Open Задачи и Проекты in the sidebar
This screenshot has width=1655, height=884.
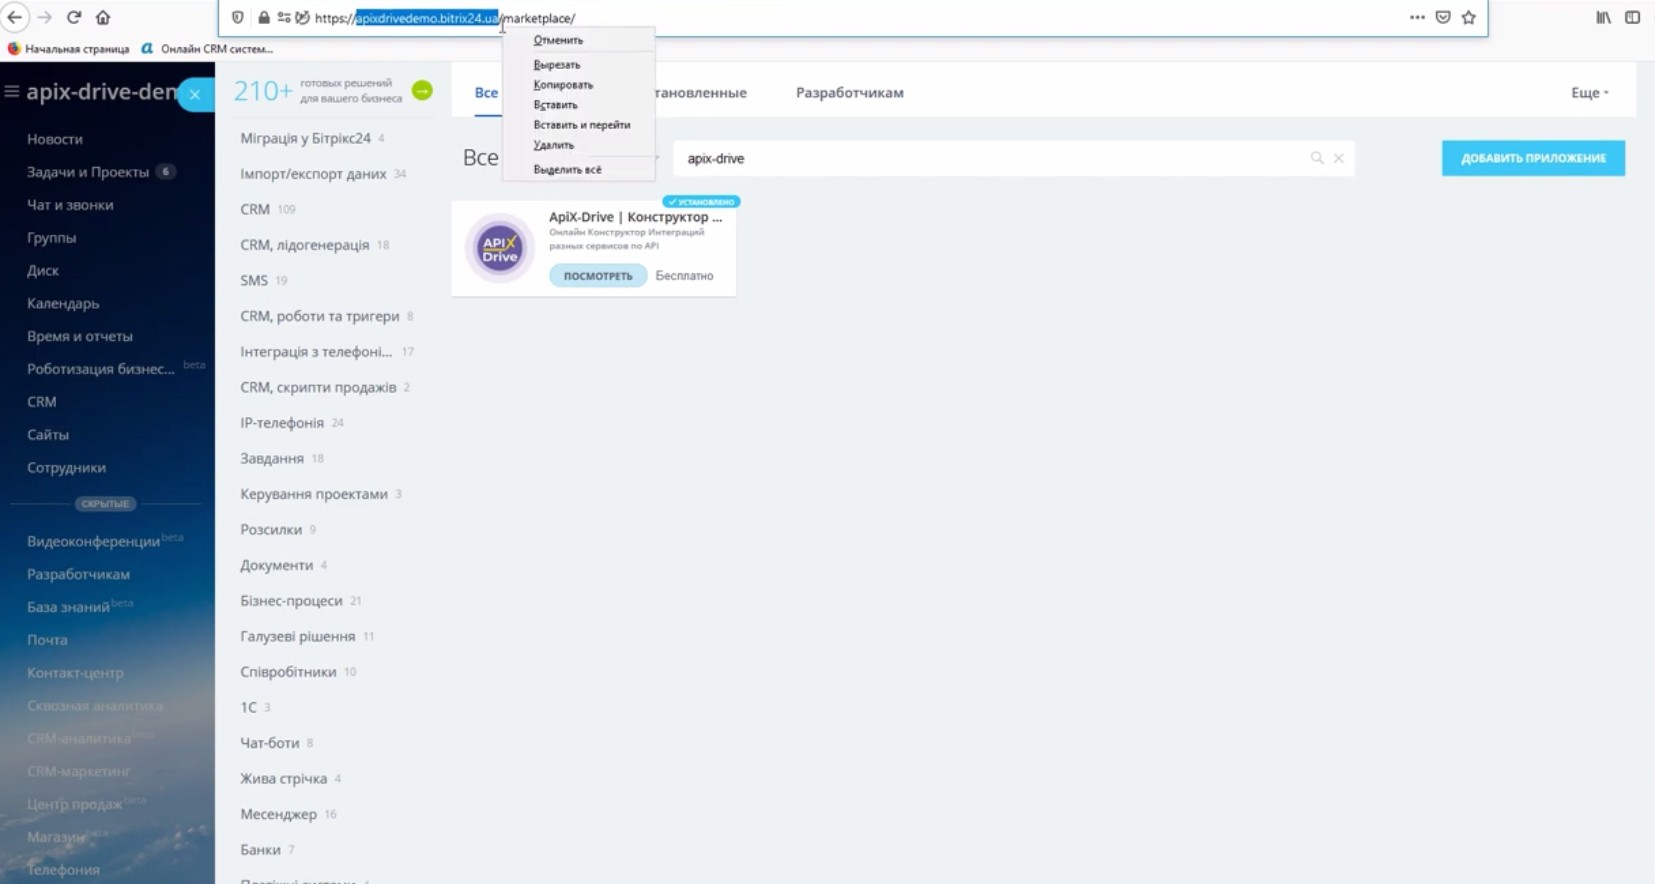click(x=88, y=172)
